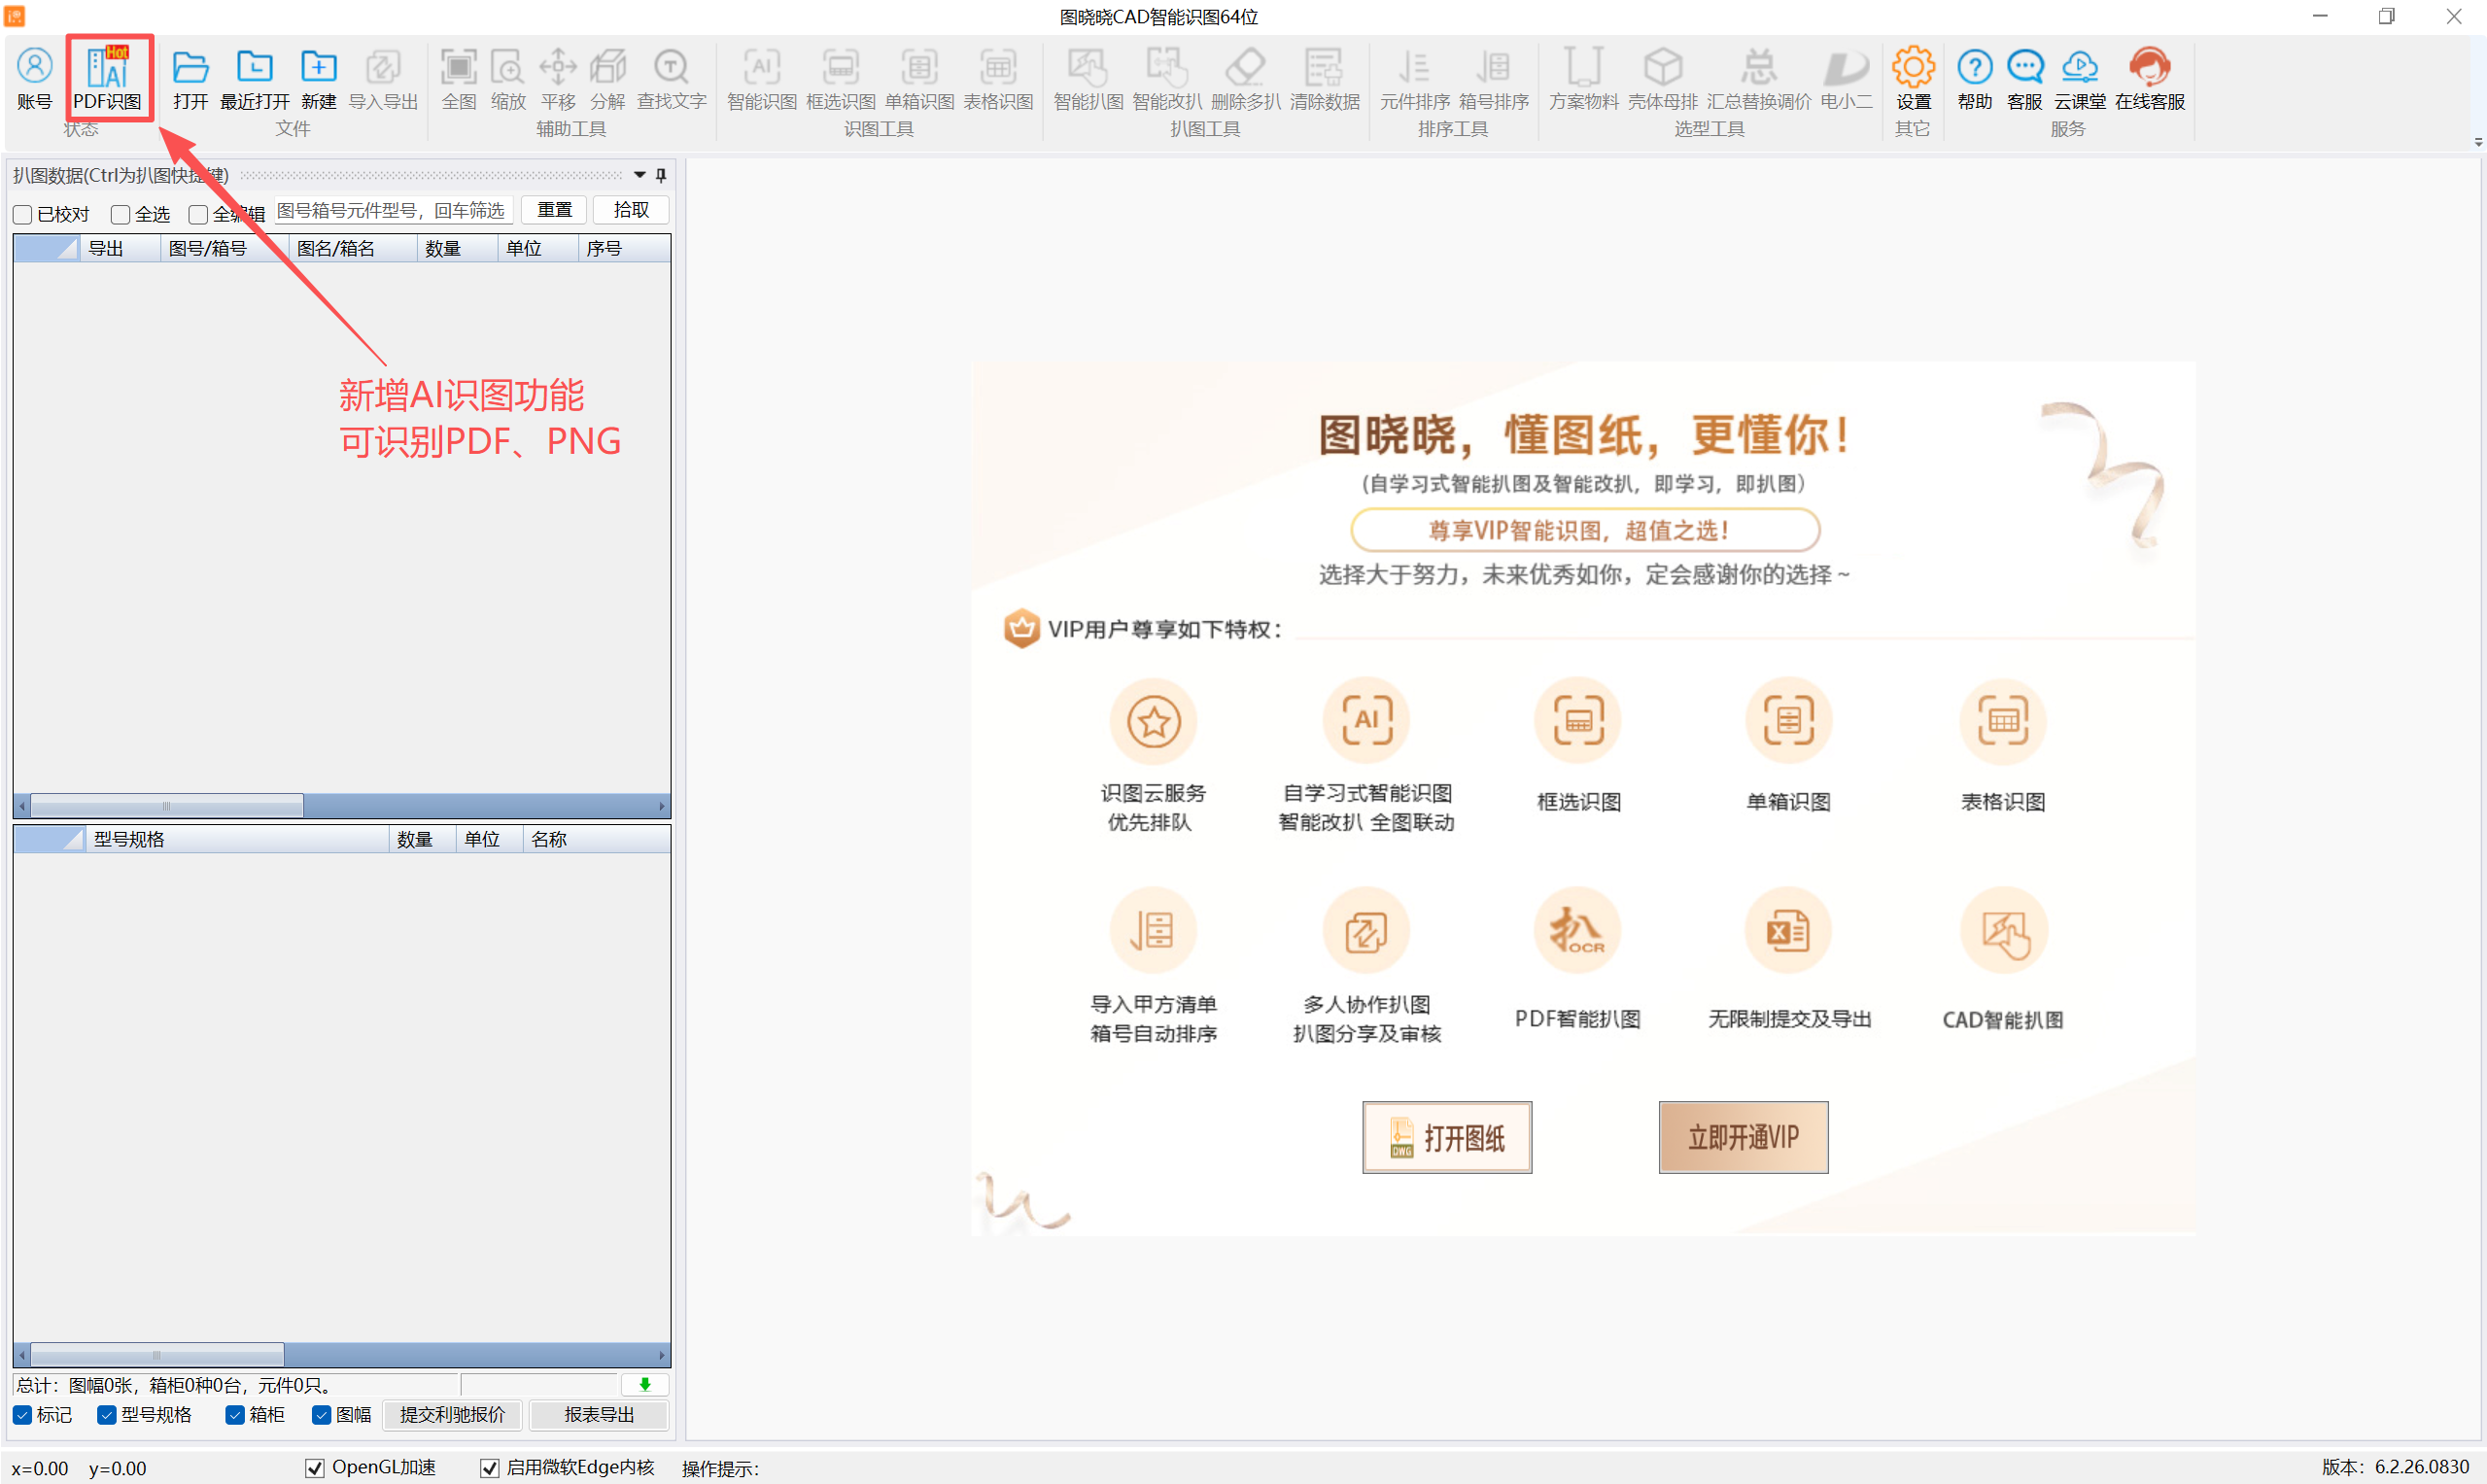
Task: Click the PDF智能扒图 VIP feature icon
Action: pyautogui.click(x=1577, y=930)
